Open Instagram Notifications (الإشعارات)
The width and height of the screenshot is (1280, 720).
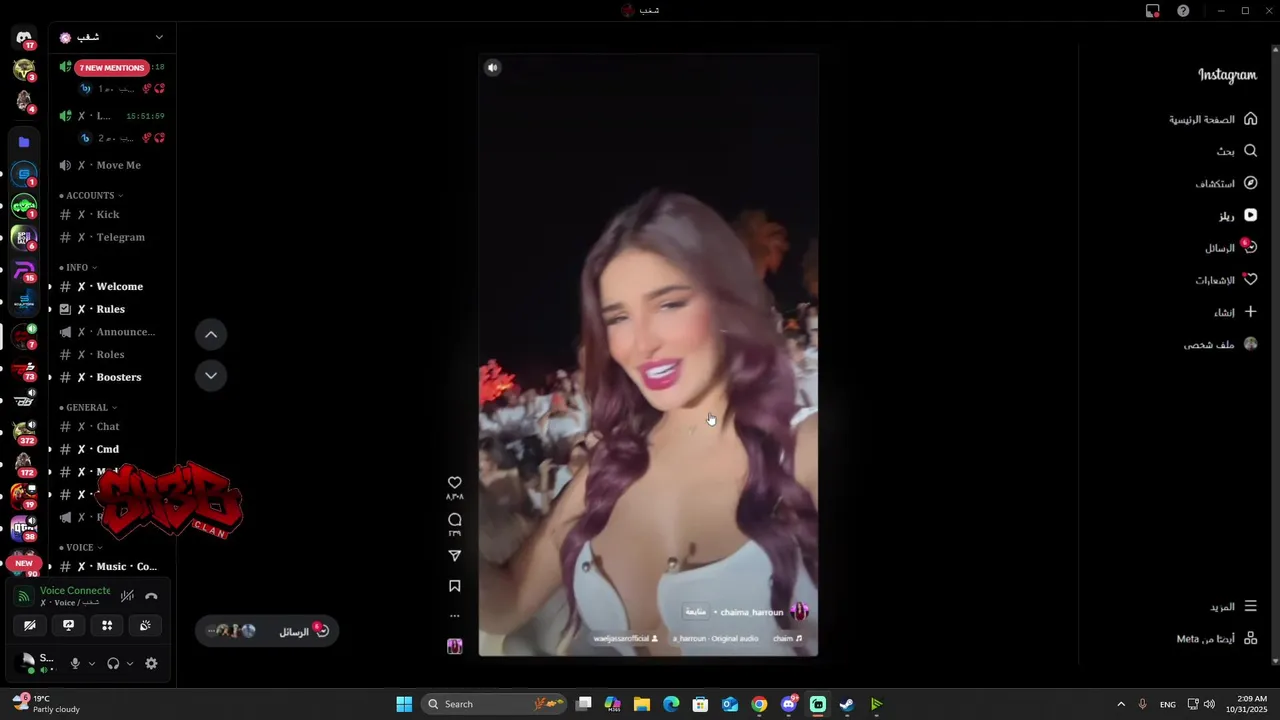(1226, 280)
